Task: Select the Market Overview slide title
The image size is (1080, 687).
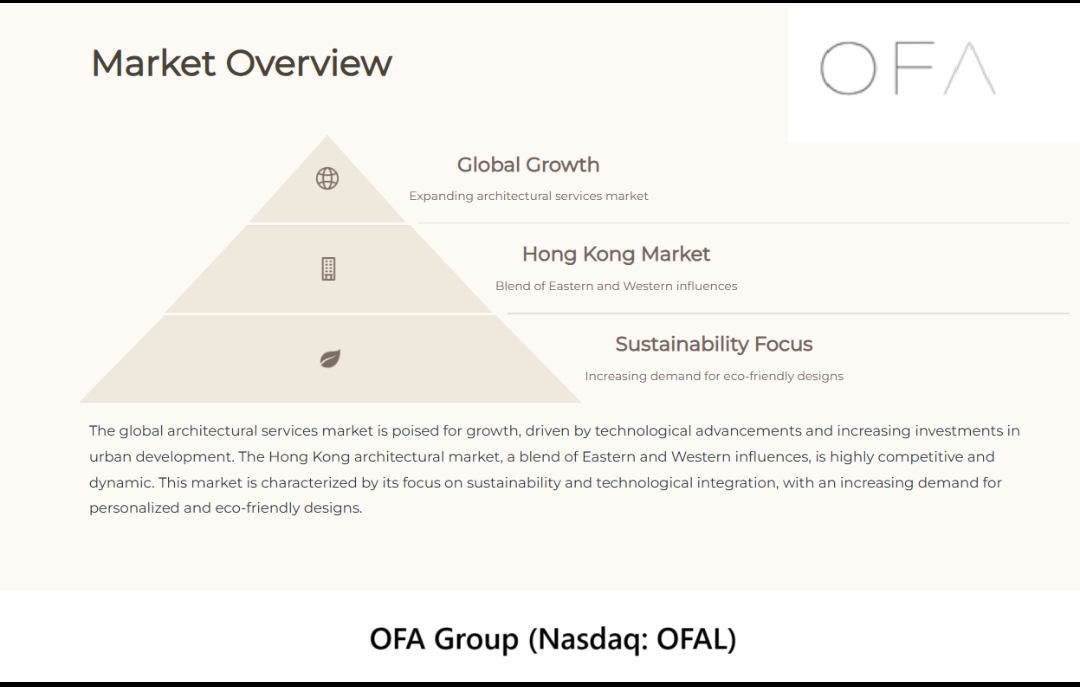Action: point(241,63)
